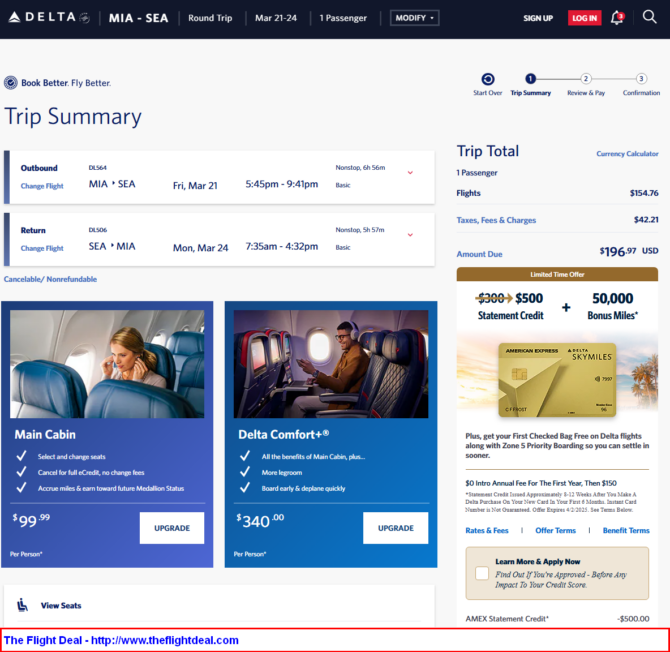Click the LOG IN button

pos(584,18)
